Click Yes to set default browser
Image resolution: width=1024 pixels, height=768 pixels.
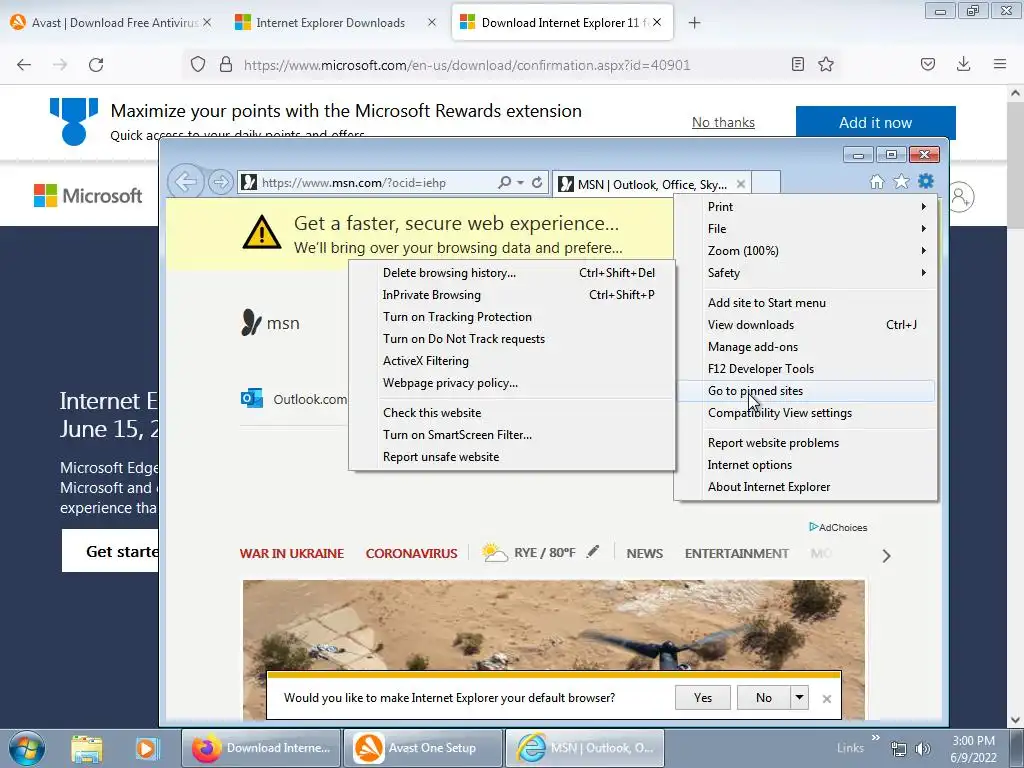click(x=703, y=697)
